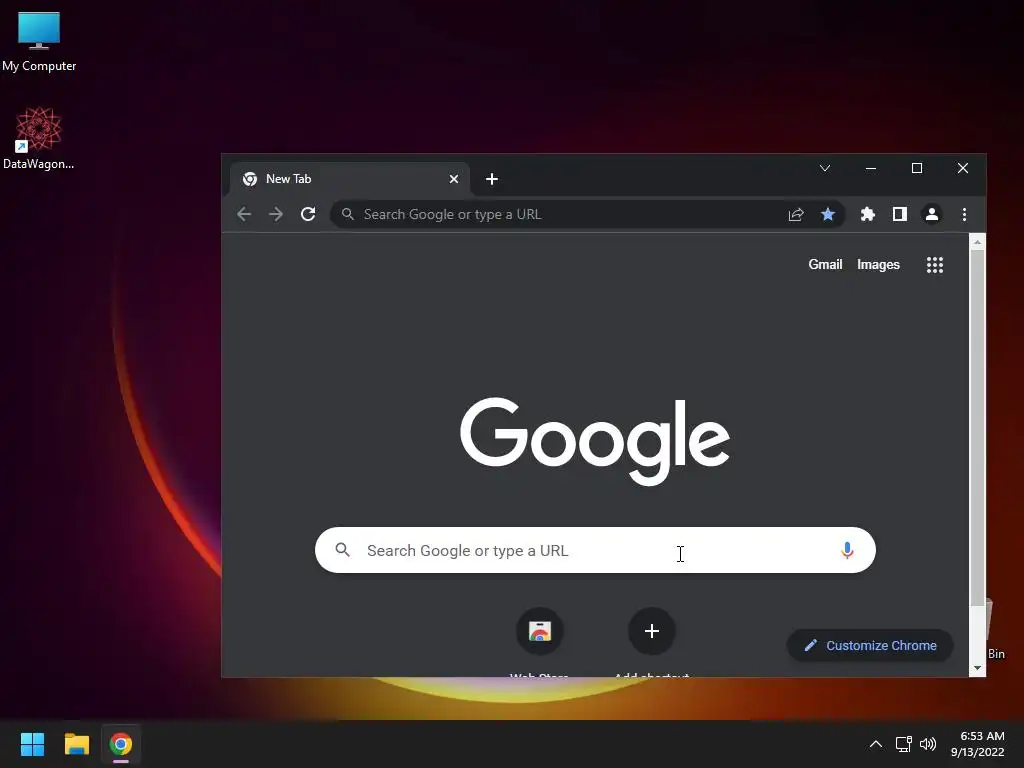This screenshot has width=1024, height=768.
Task: Open Gmail link
Action: [x=825, y=264]
